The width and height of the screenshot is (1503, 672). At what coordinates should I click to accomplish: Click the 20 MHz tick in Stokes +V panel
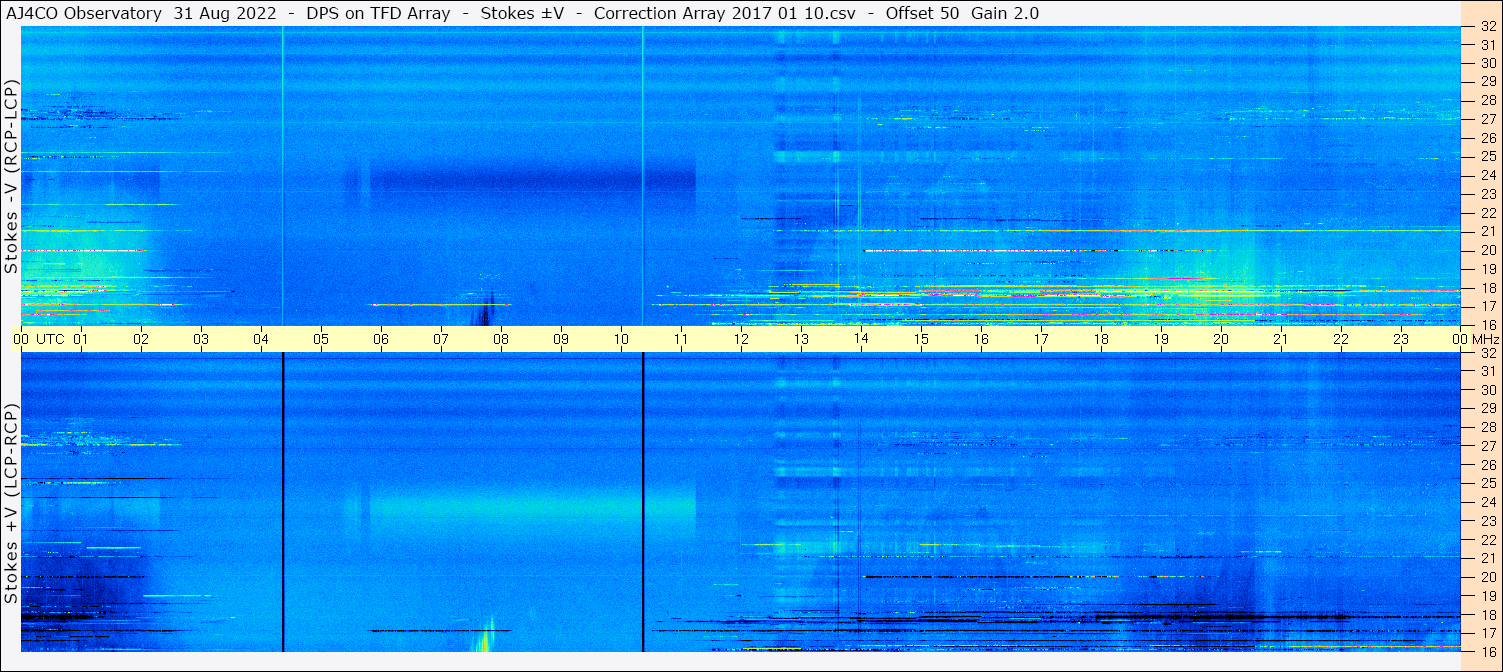1488,577
